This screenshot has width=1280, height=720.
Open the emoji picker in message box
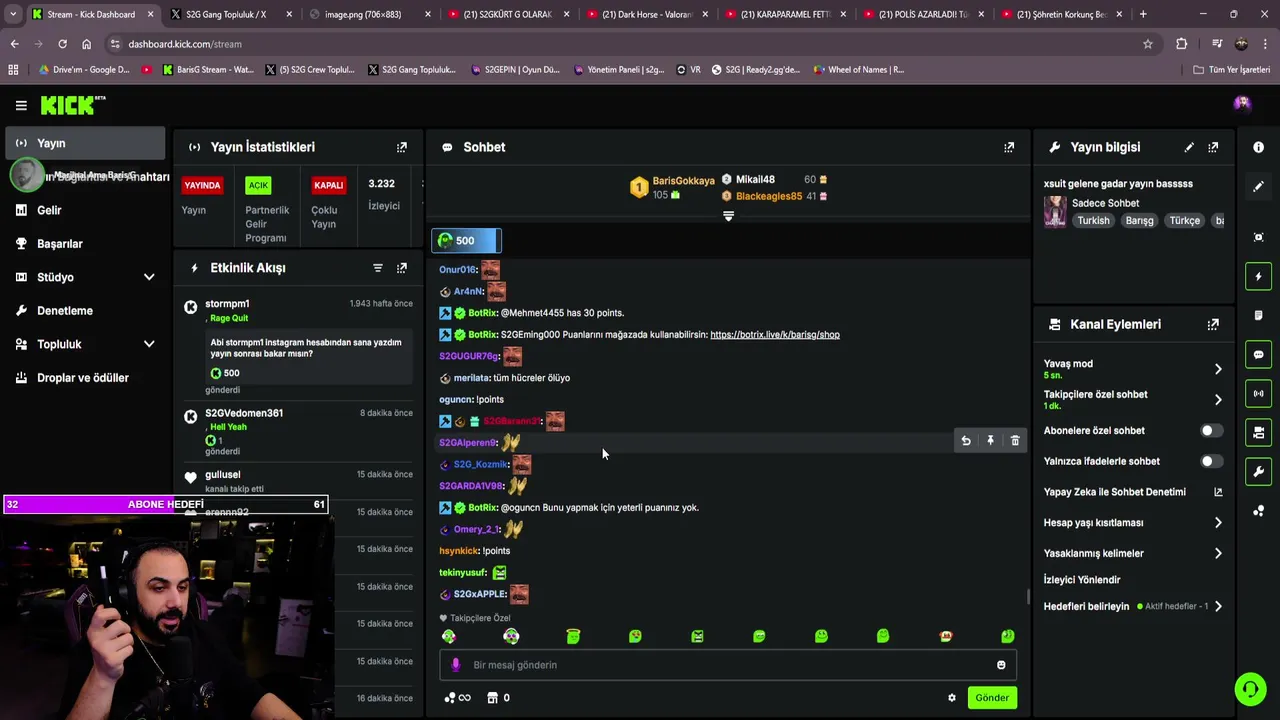[x=1001, y=665]
